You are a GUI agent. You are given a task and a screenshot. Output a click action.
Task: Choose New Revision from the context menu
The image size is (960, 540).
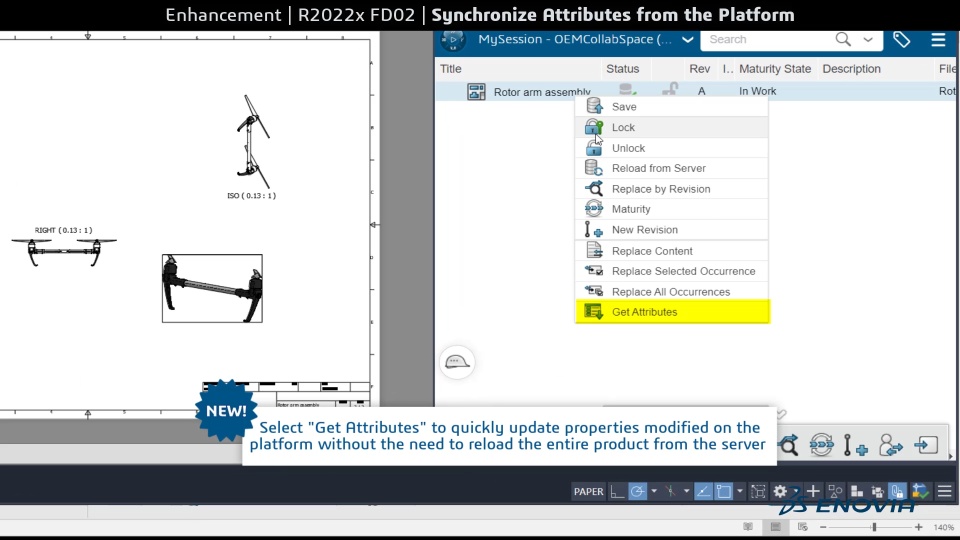[672, 230]
